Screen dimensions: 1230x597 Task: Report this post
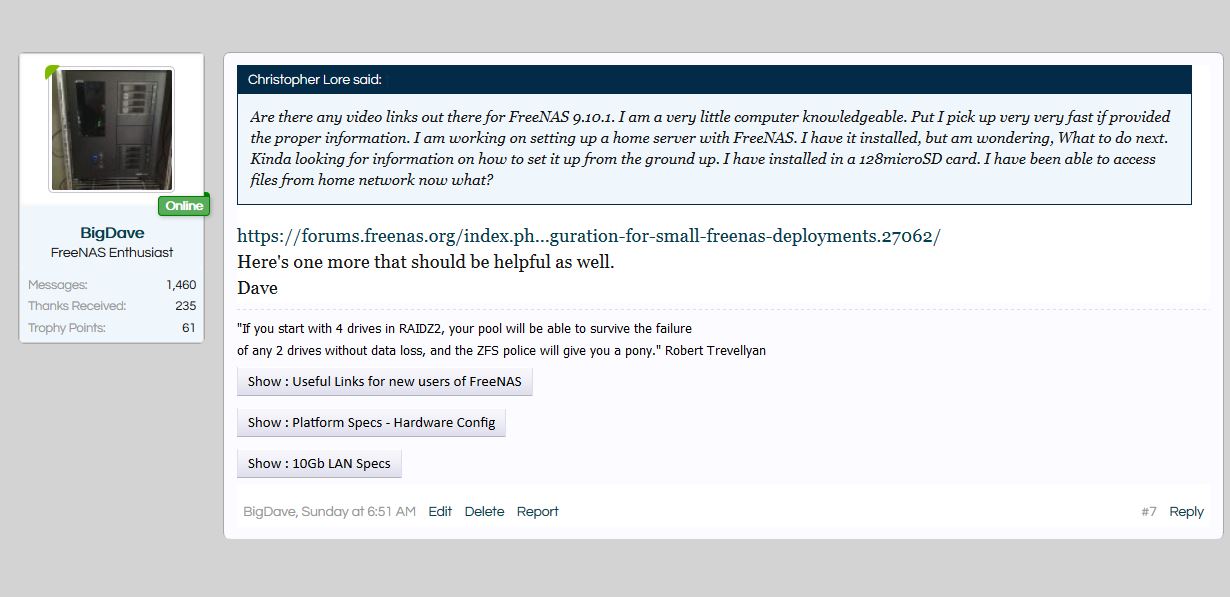[538, 511]
